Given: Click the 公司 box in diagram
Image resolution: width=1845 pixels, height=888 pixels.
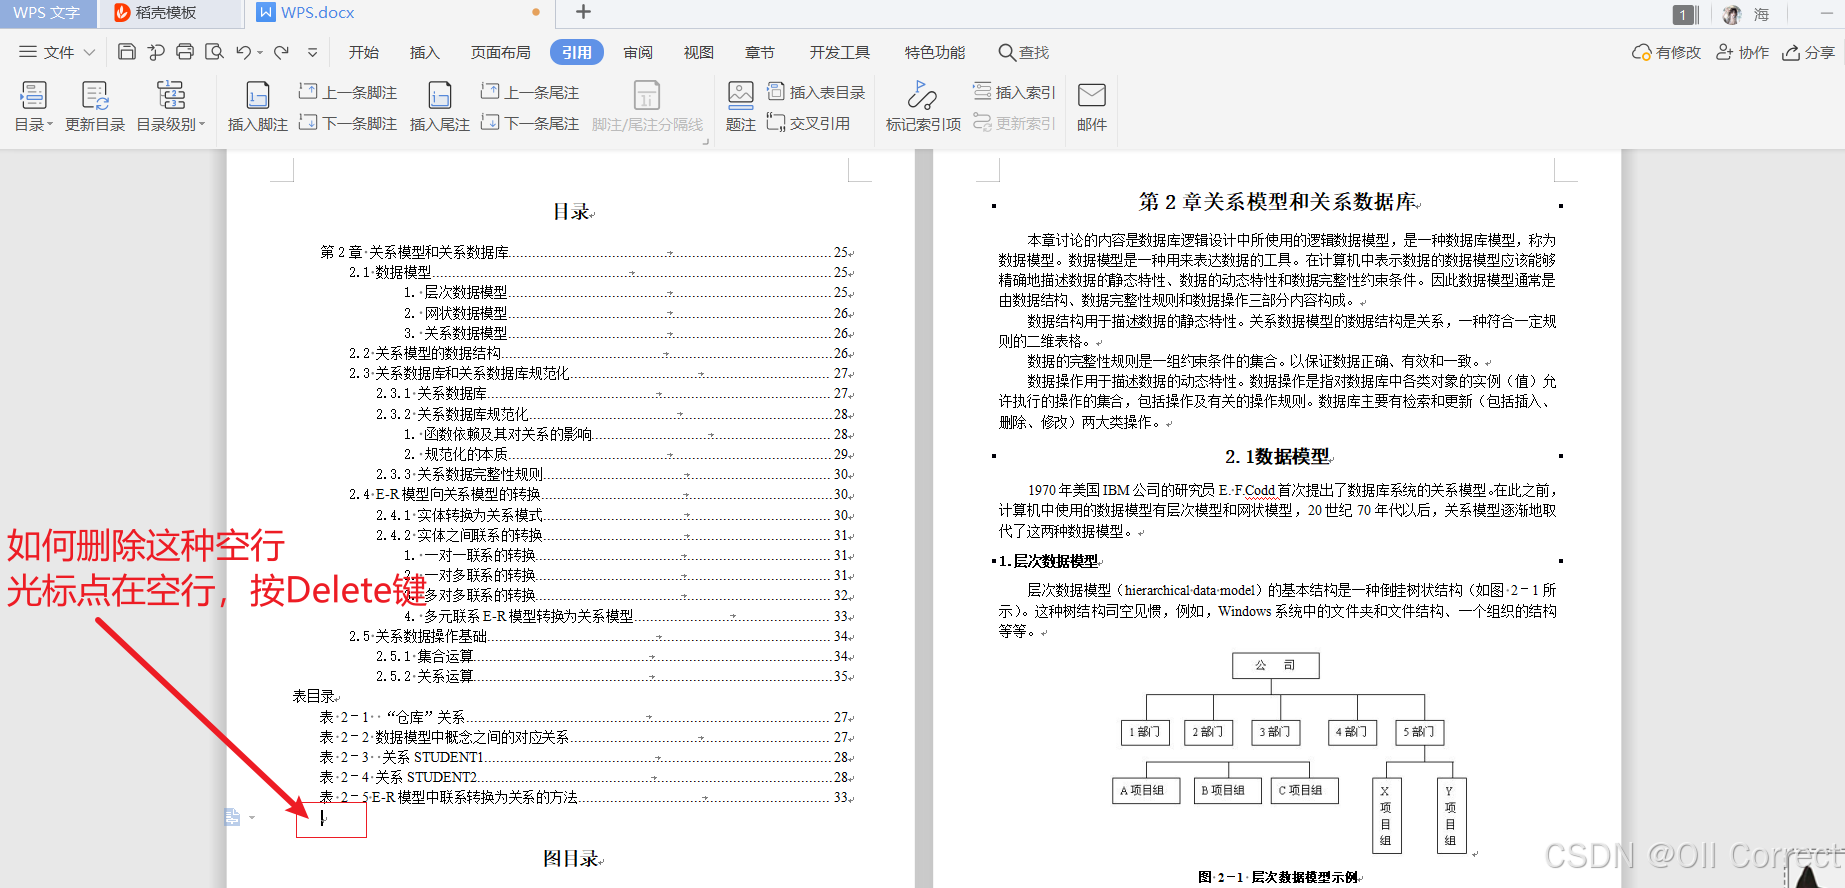Looking at the screenshot, I should coord(1275,665).
